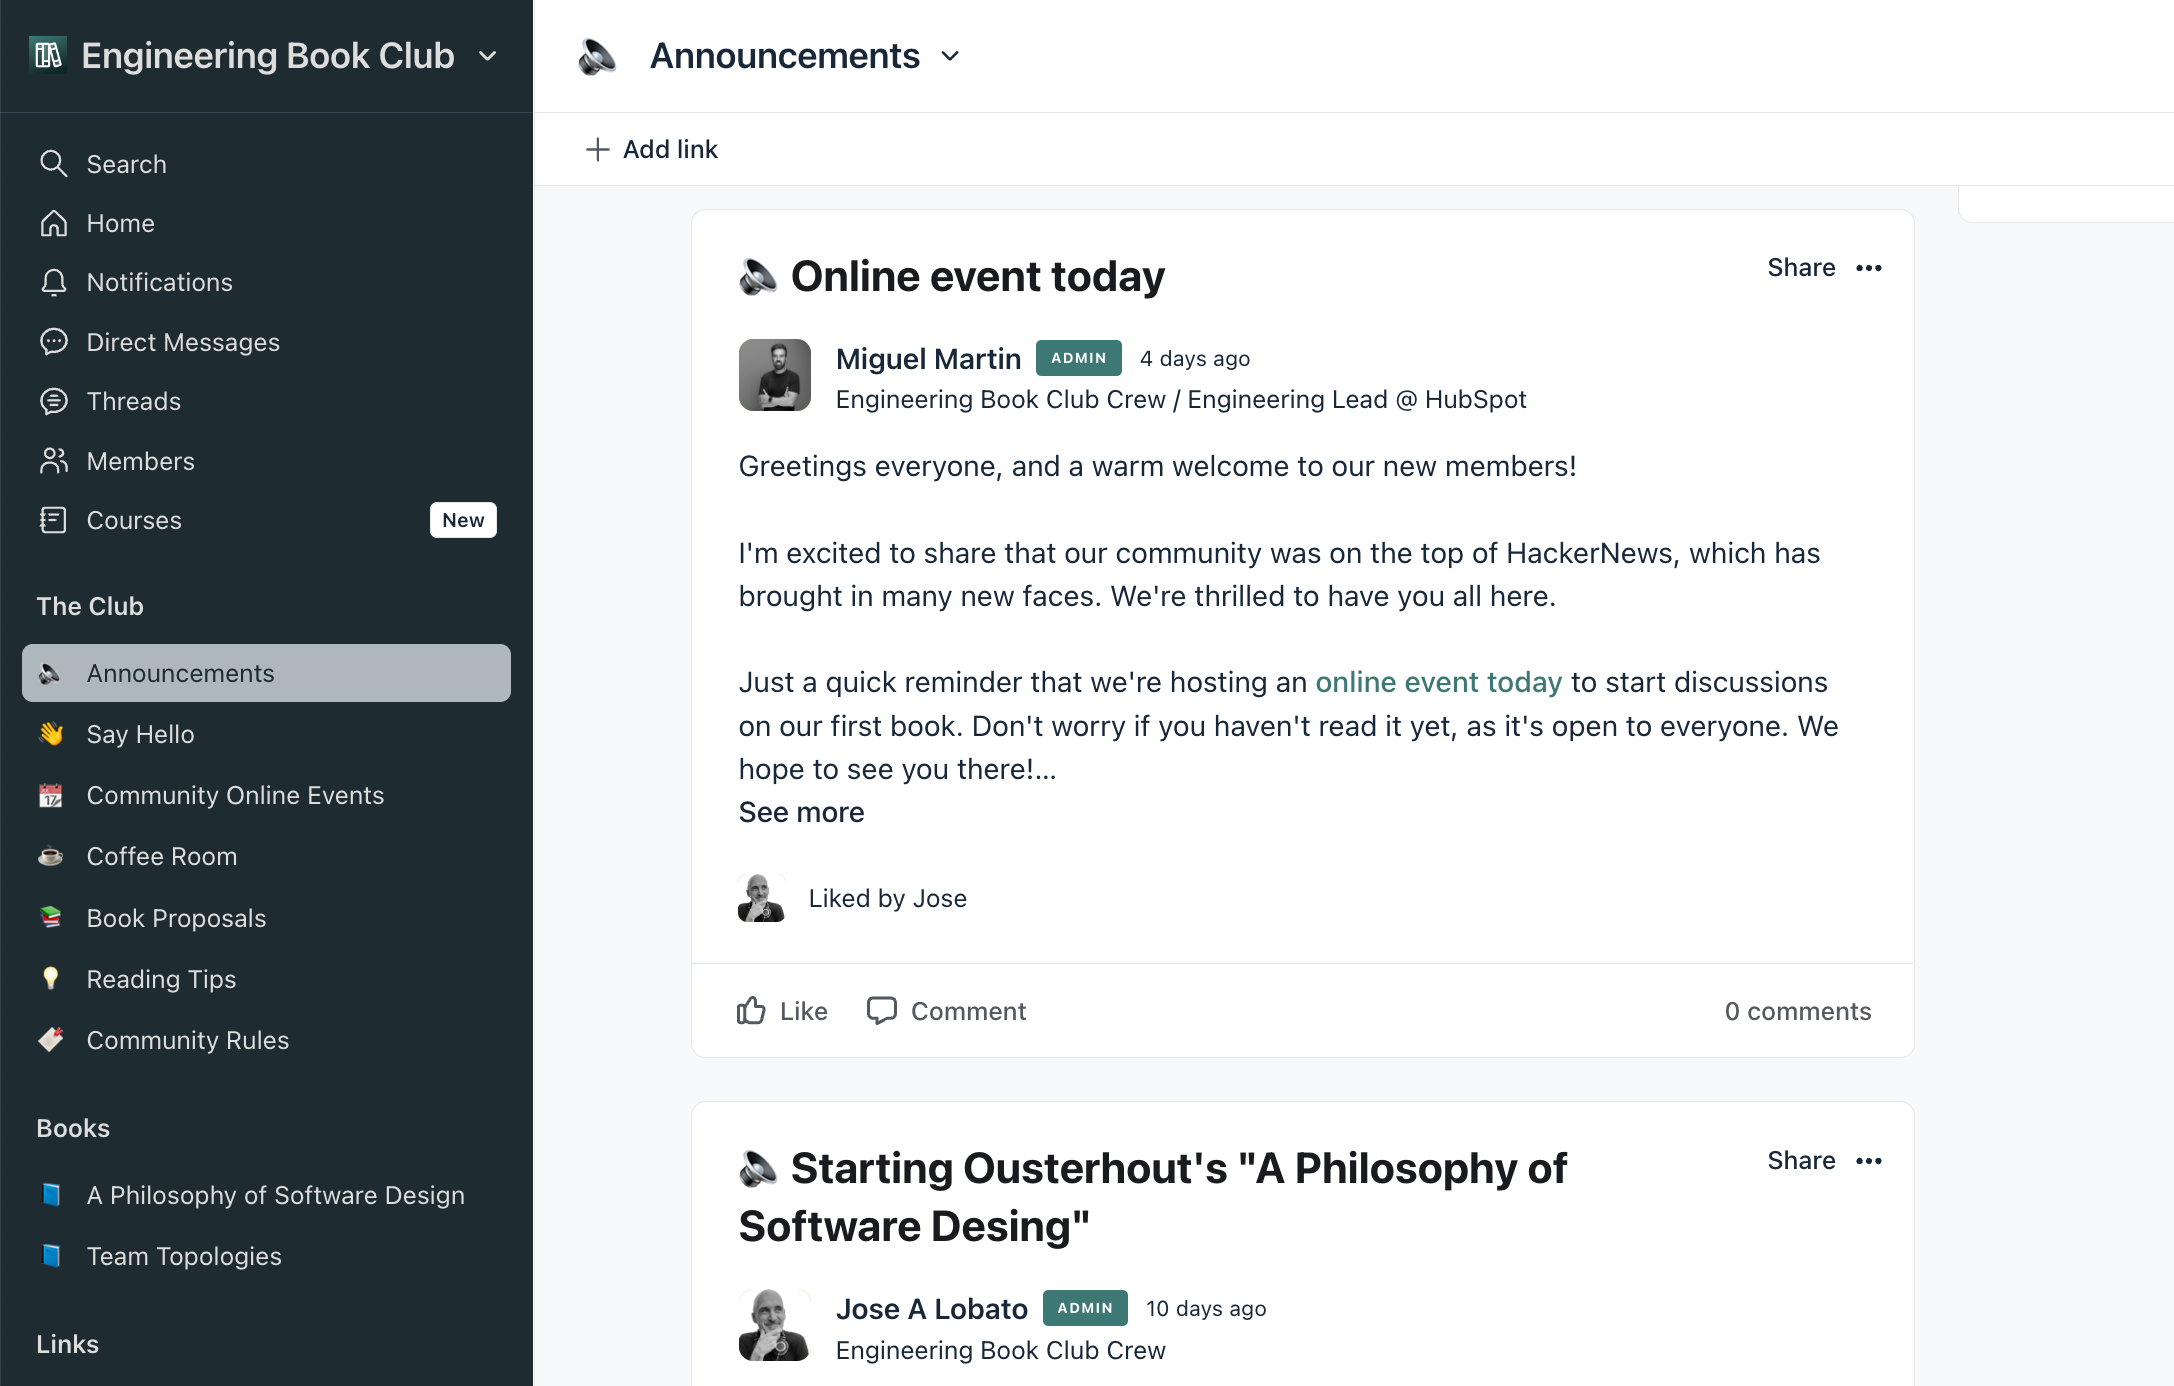Open Direct Messages chat bubble icon

53,342
